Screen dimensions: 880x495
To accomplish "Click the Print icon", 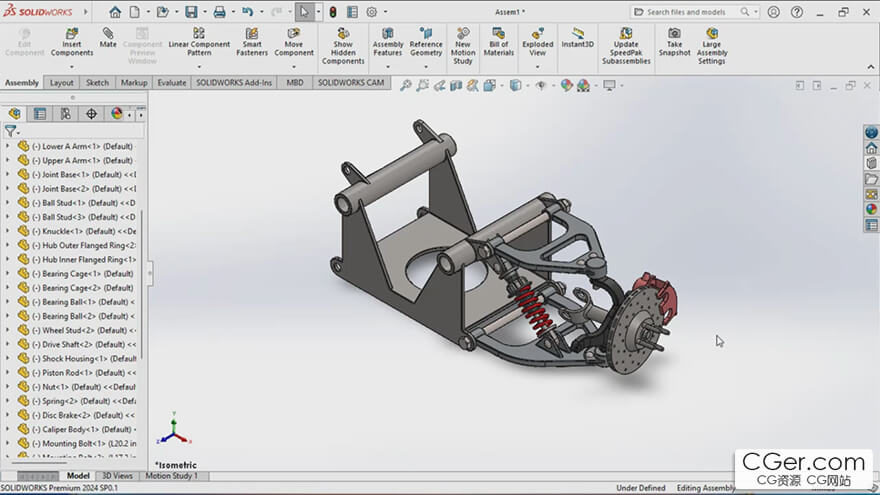I will coord(219,12).
